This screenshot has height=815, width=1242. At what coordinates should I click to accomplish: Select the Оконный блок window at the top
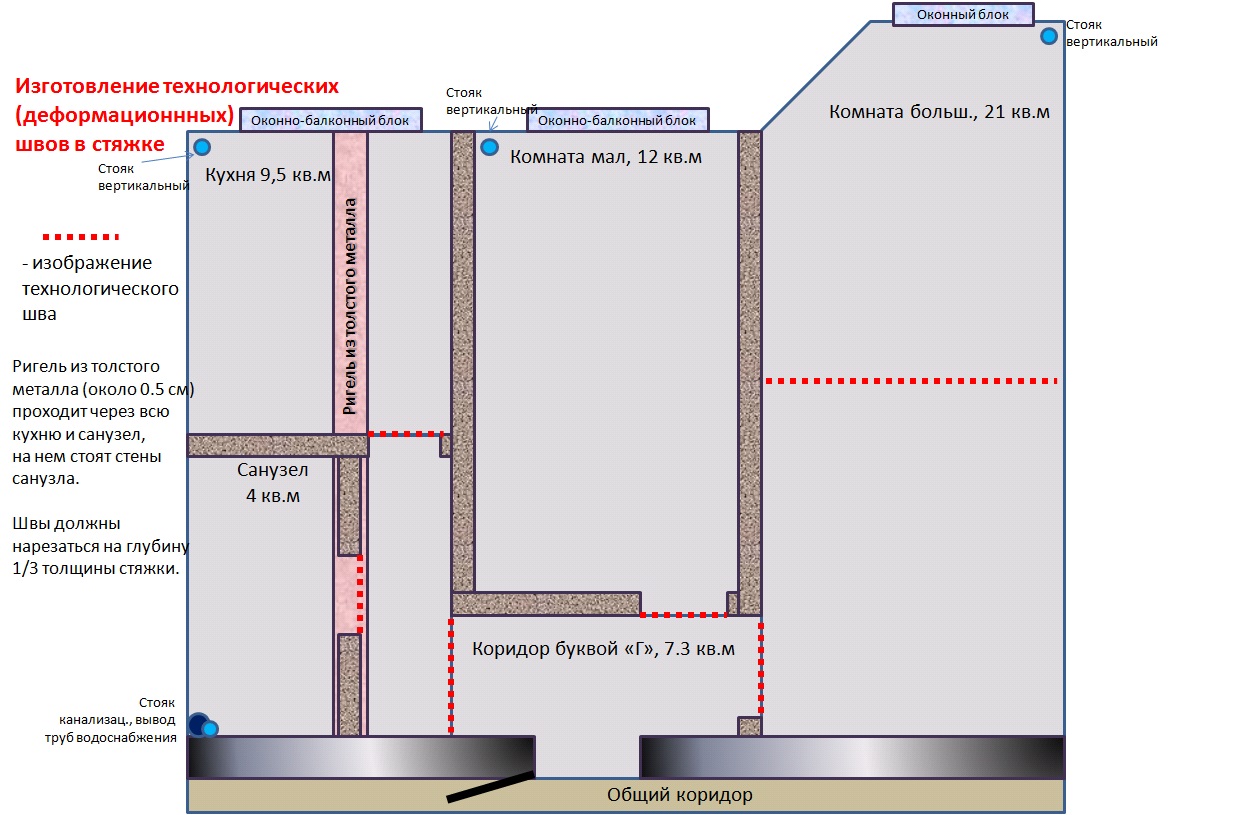(x=963, y=13)
